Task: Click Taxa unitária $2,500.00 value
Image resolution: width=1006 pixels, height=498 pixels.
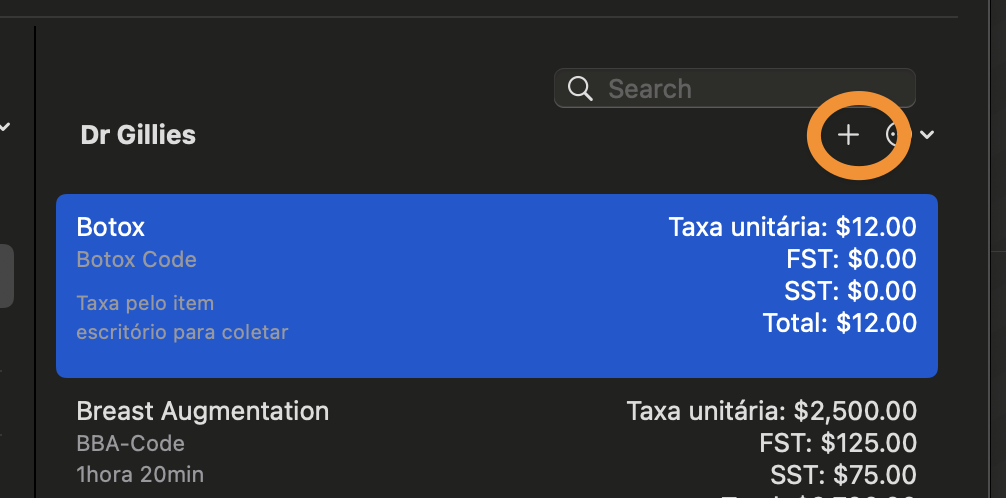Action: pos(771,411)
